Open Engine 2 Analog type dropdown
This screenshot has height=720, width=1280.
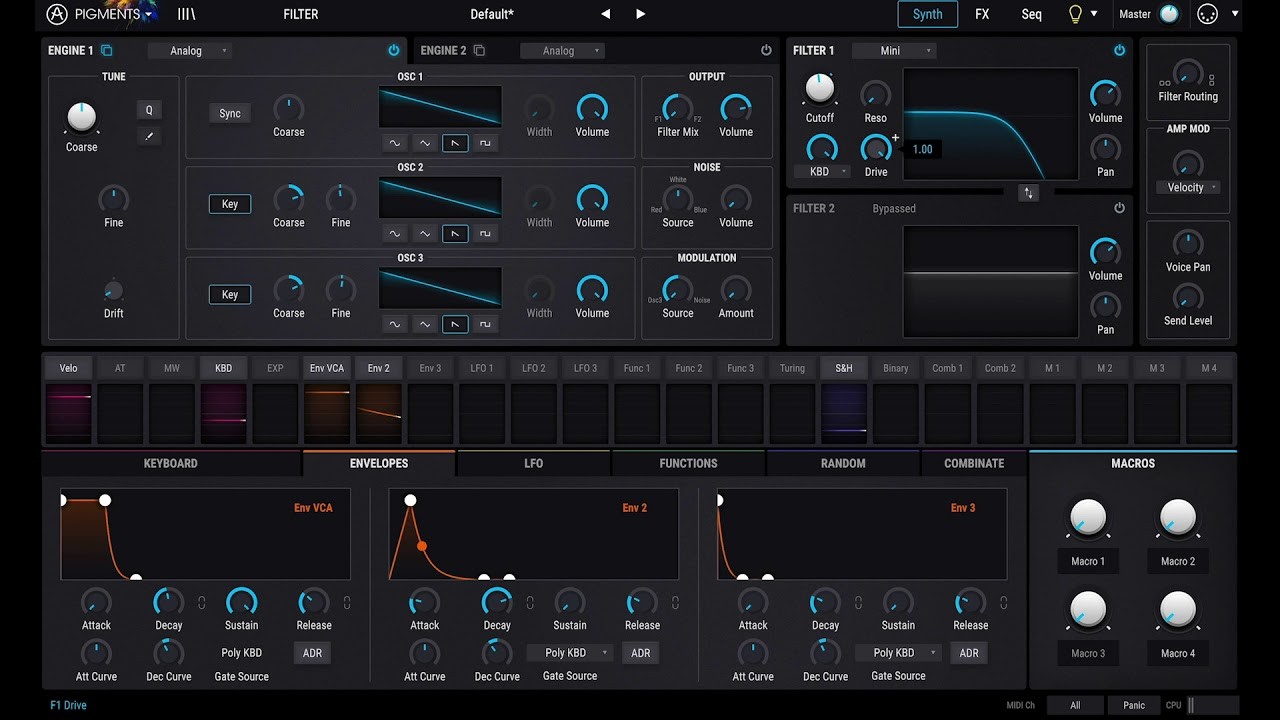562,51
